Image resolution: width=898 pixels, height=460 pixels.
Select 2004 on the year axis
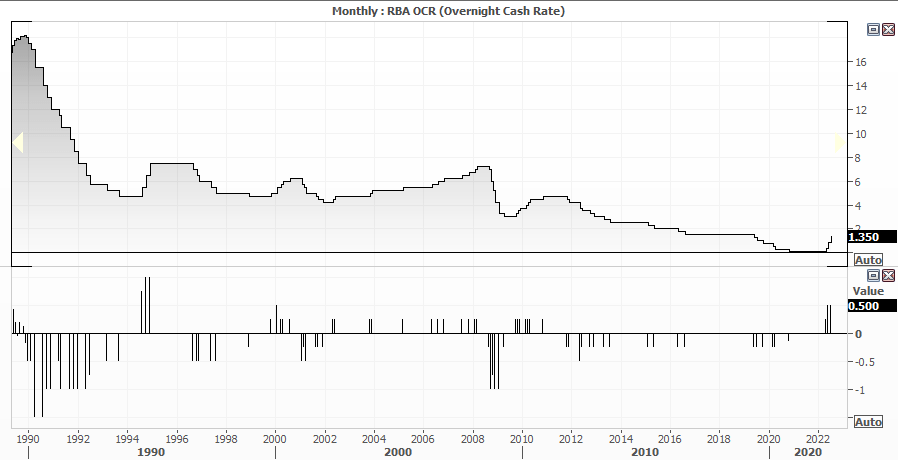tap(373, 439)
